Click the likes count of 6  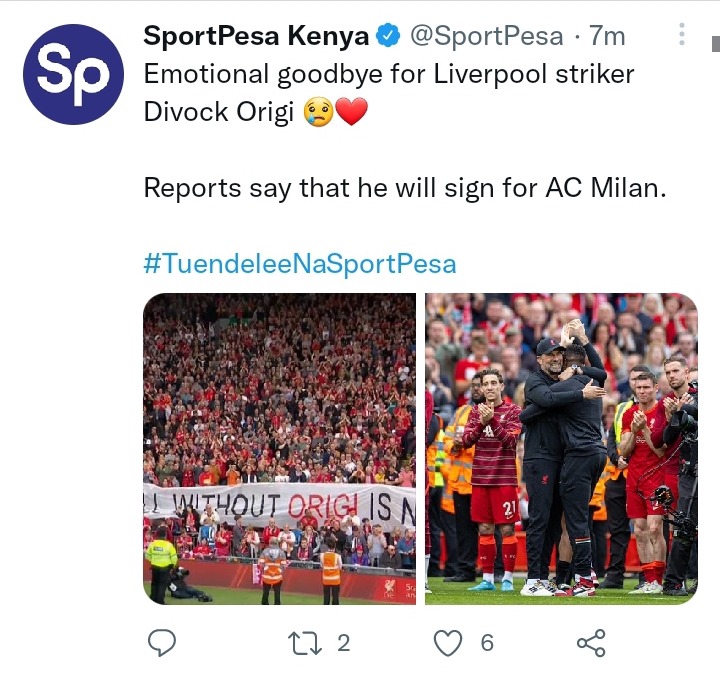pos(487,643)
